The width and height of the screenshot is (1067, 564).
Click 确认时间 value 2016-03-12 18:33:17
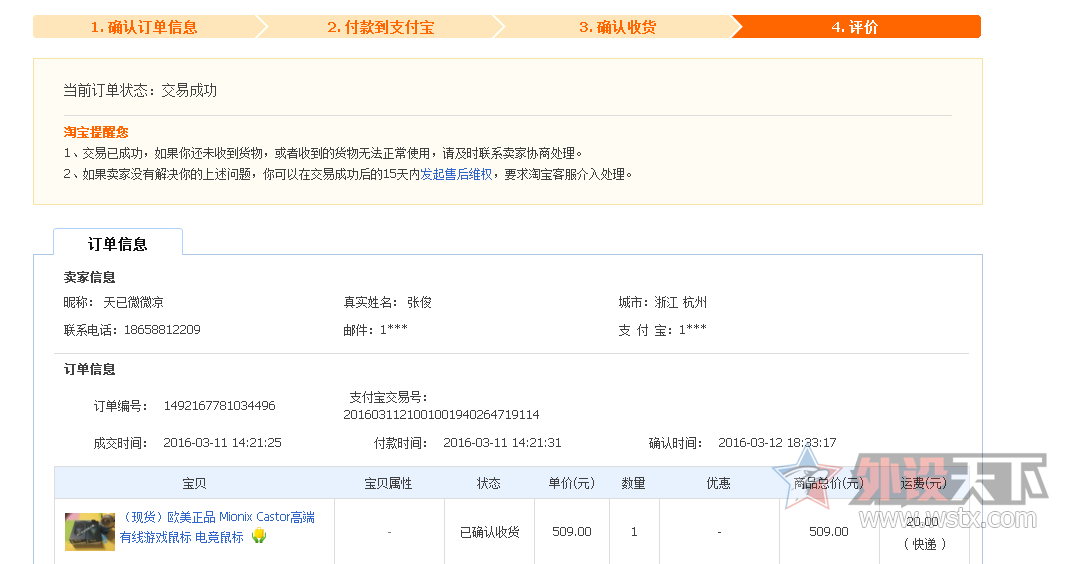(x=777, y=443)
